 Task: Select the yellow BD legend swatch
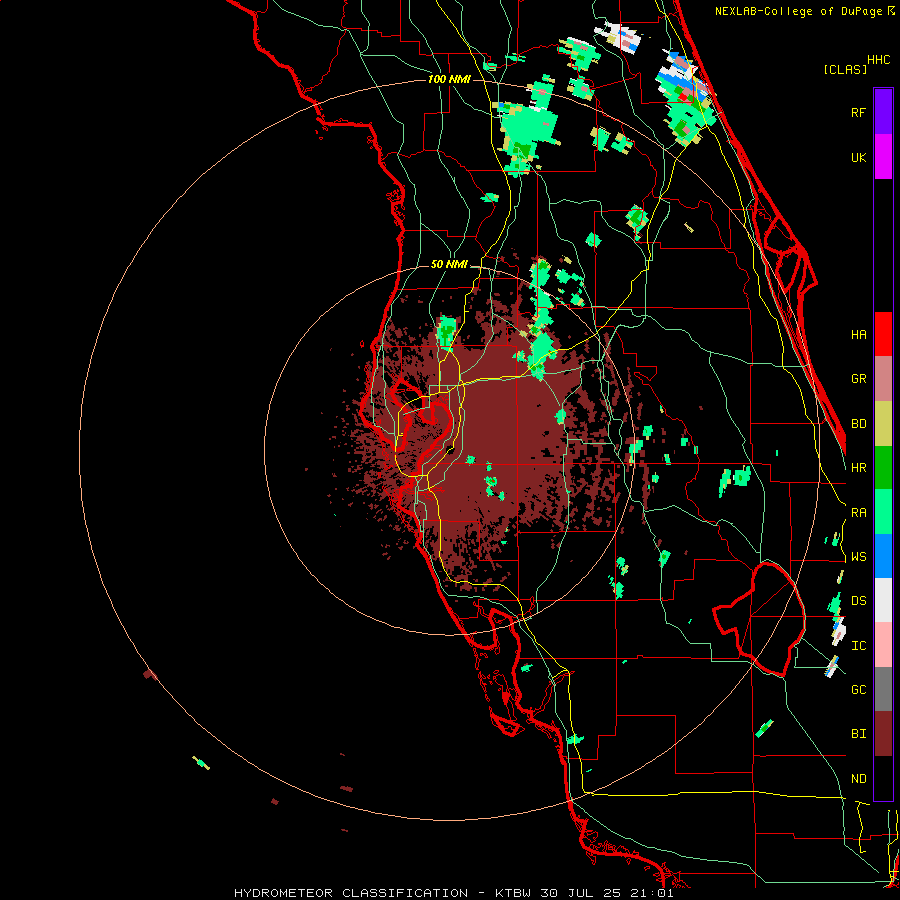[x=883, y=424]
